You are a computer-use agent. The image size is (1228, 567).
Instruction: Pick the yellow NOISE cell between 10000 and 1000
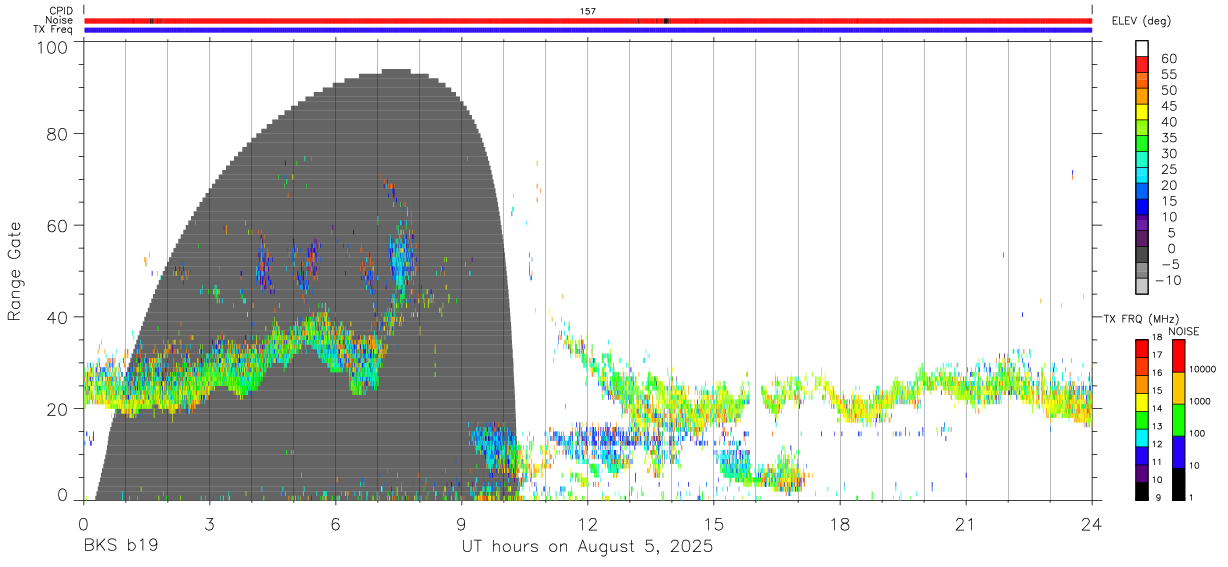[1179, 387]
